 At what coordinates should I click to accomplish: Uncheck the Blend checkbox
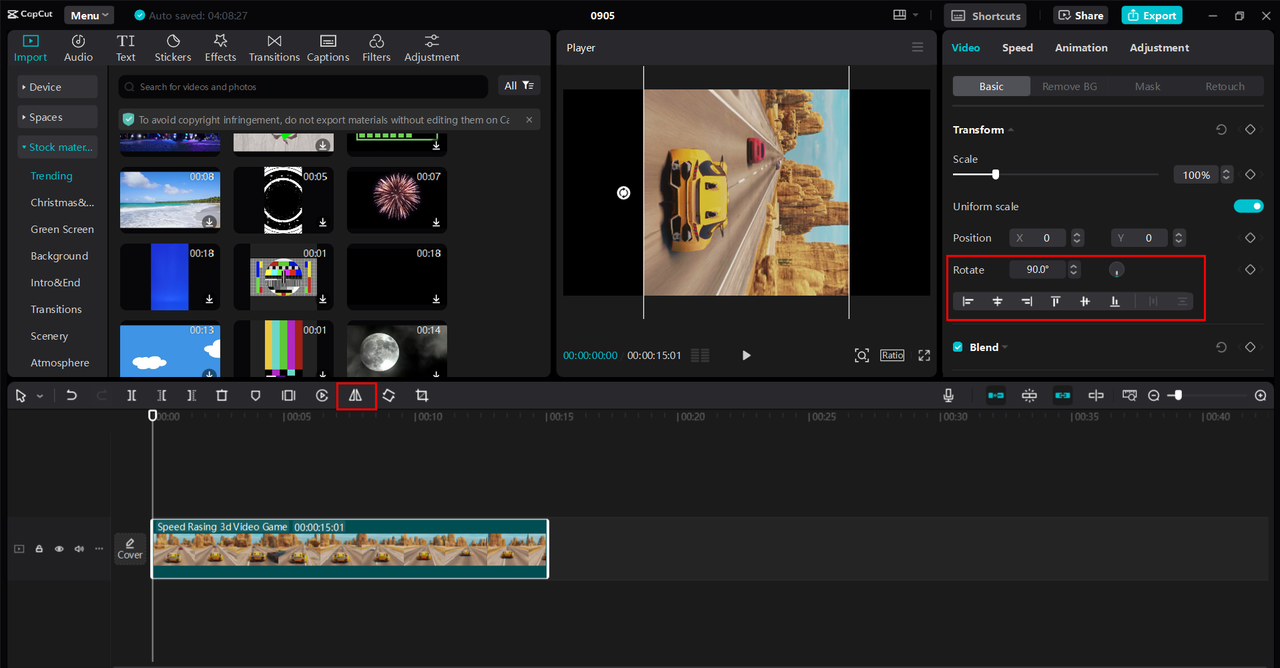click(x=958, y=347)
